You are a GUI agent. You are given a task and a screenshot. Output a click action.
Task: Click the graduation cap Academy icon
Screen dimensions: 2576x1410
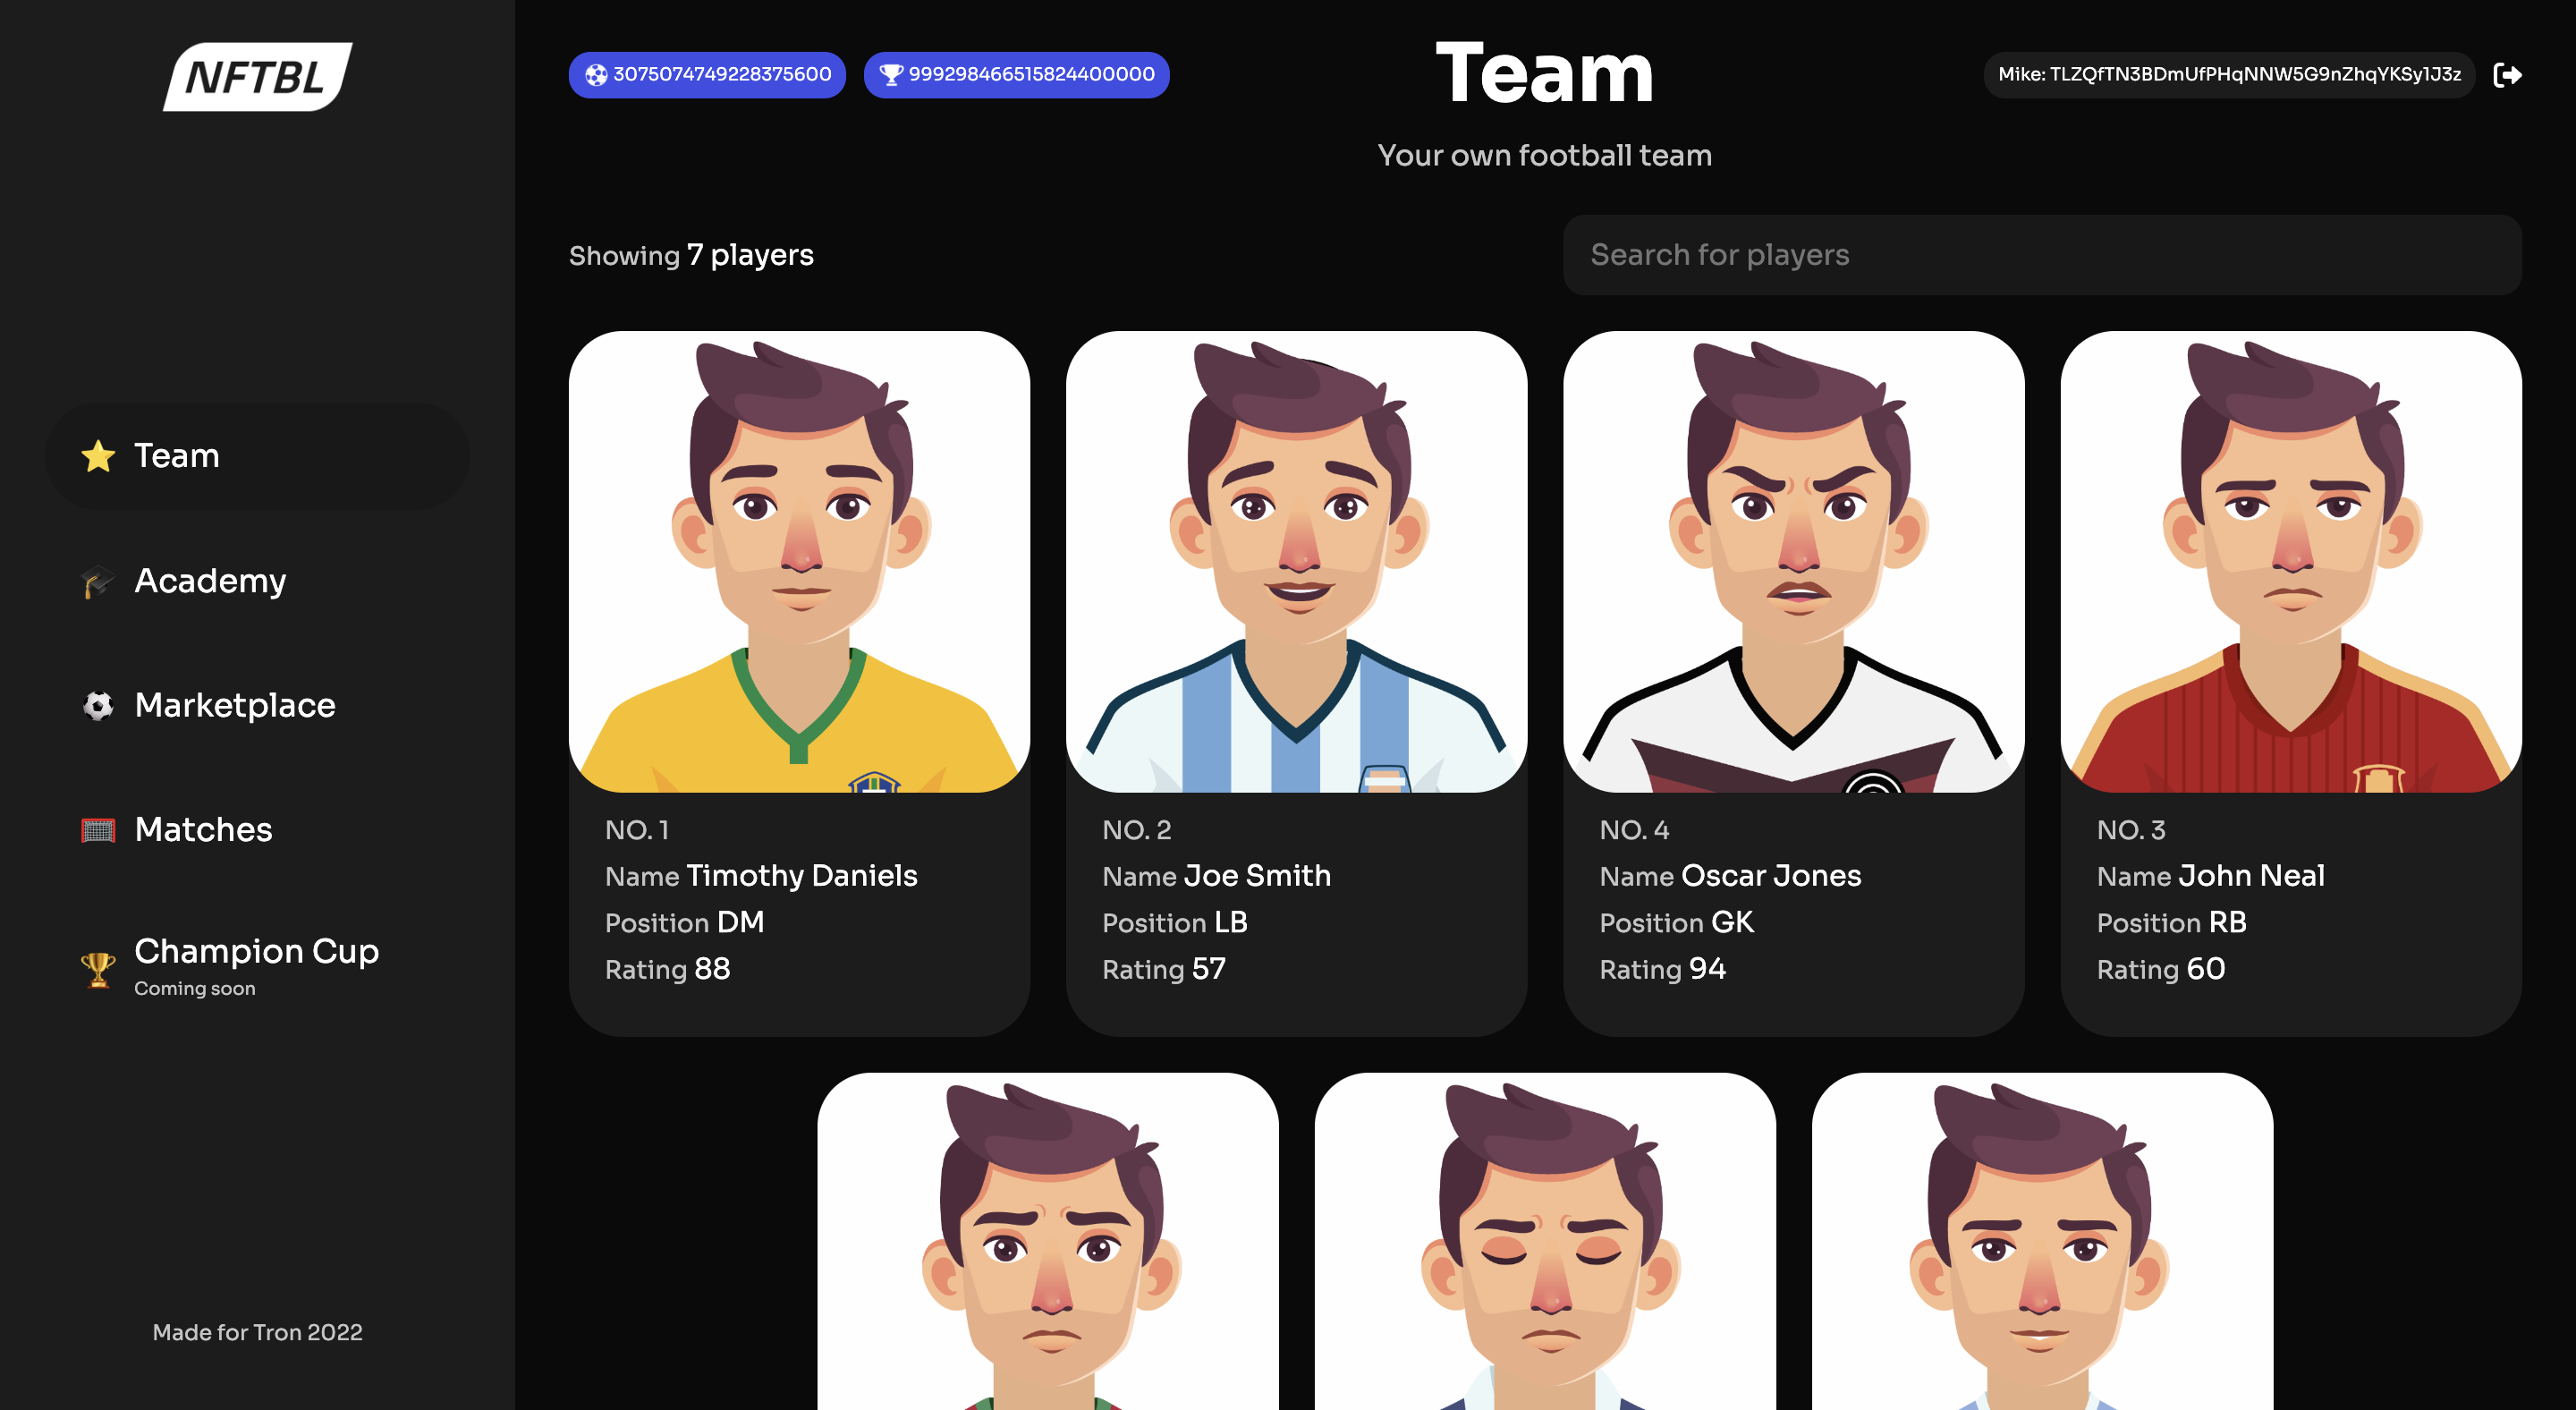pos(98,581)
